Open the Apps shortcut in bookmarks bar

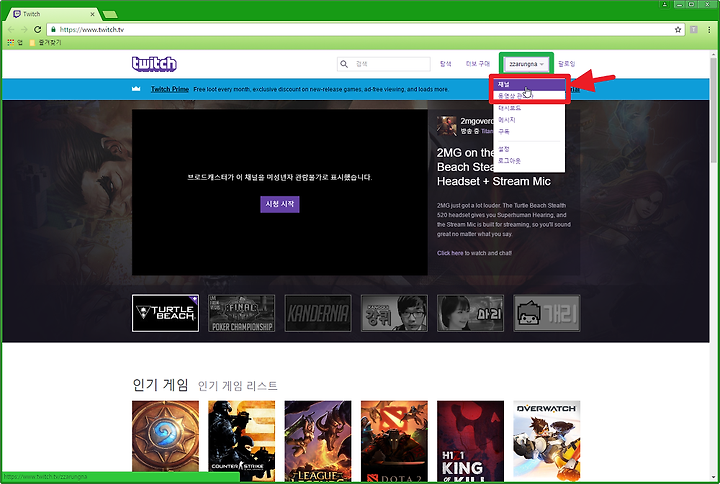(15, 42)
